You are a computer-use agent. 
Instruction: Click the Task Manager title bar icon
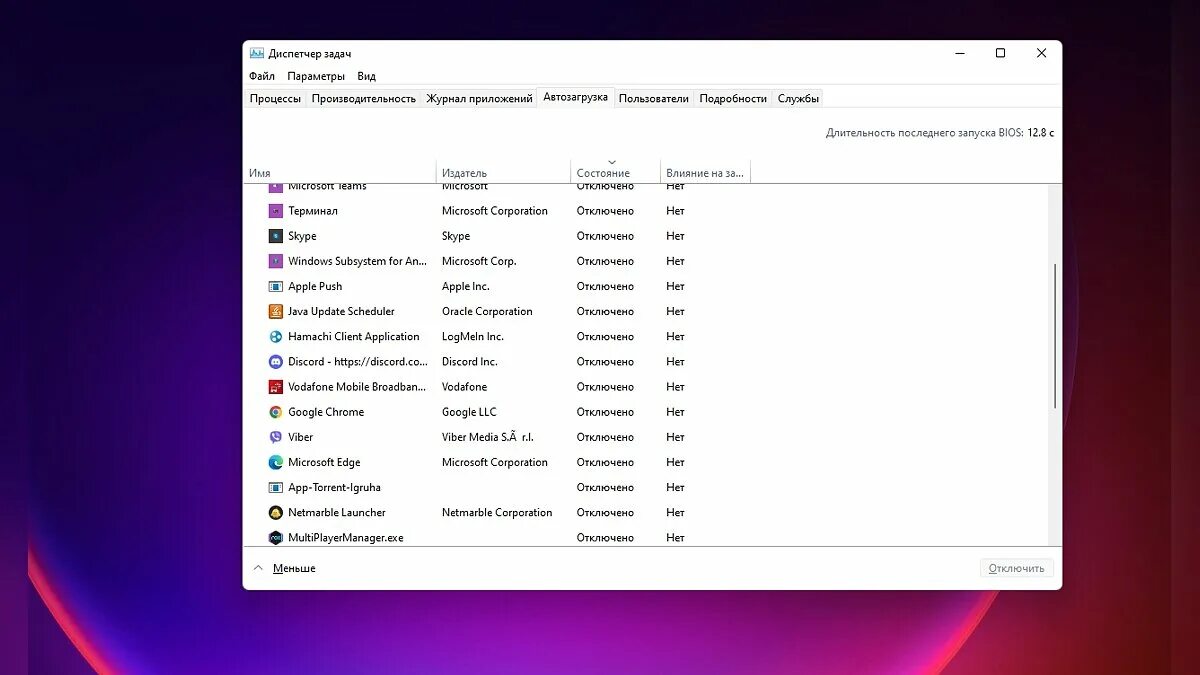click(257, 53)
